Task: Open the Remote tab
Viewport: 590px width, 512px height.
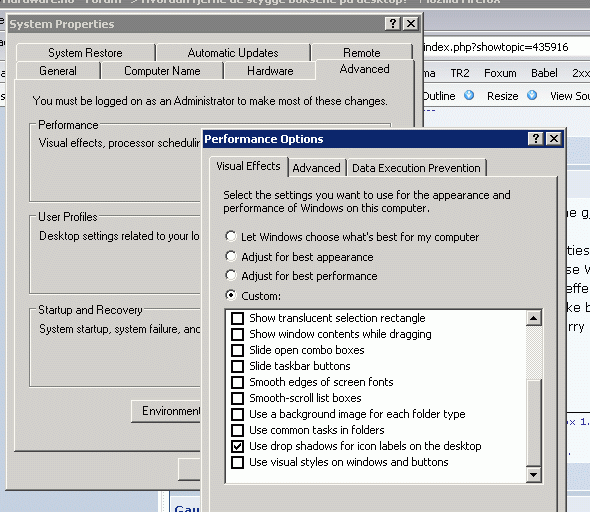Action: pos(362,53)
